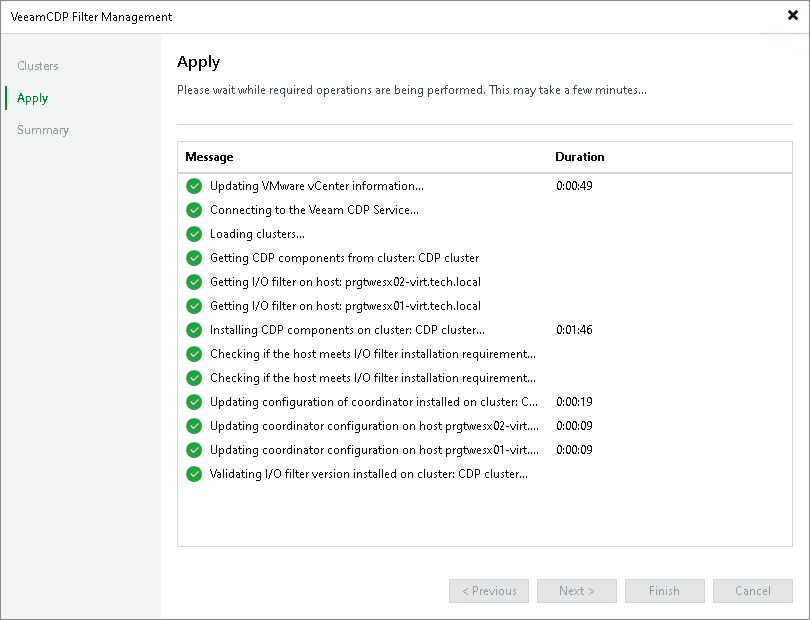Click the 0:00:49 duration value
Screen dimensions: 810x620
click(574, 186)
